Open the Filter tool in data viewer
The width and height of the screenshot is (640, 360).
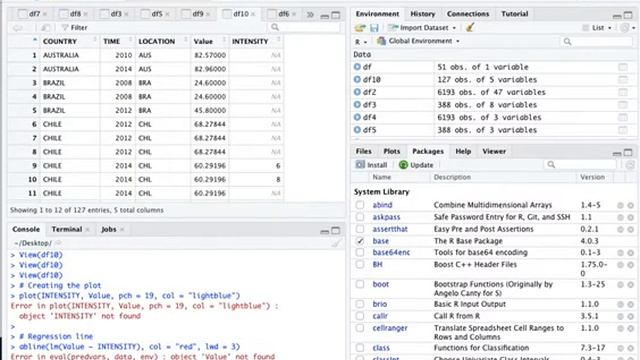[x=74, y=28]
